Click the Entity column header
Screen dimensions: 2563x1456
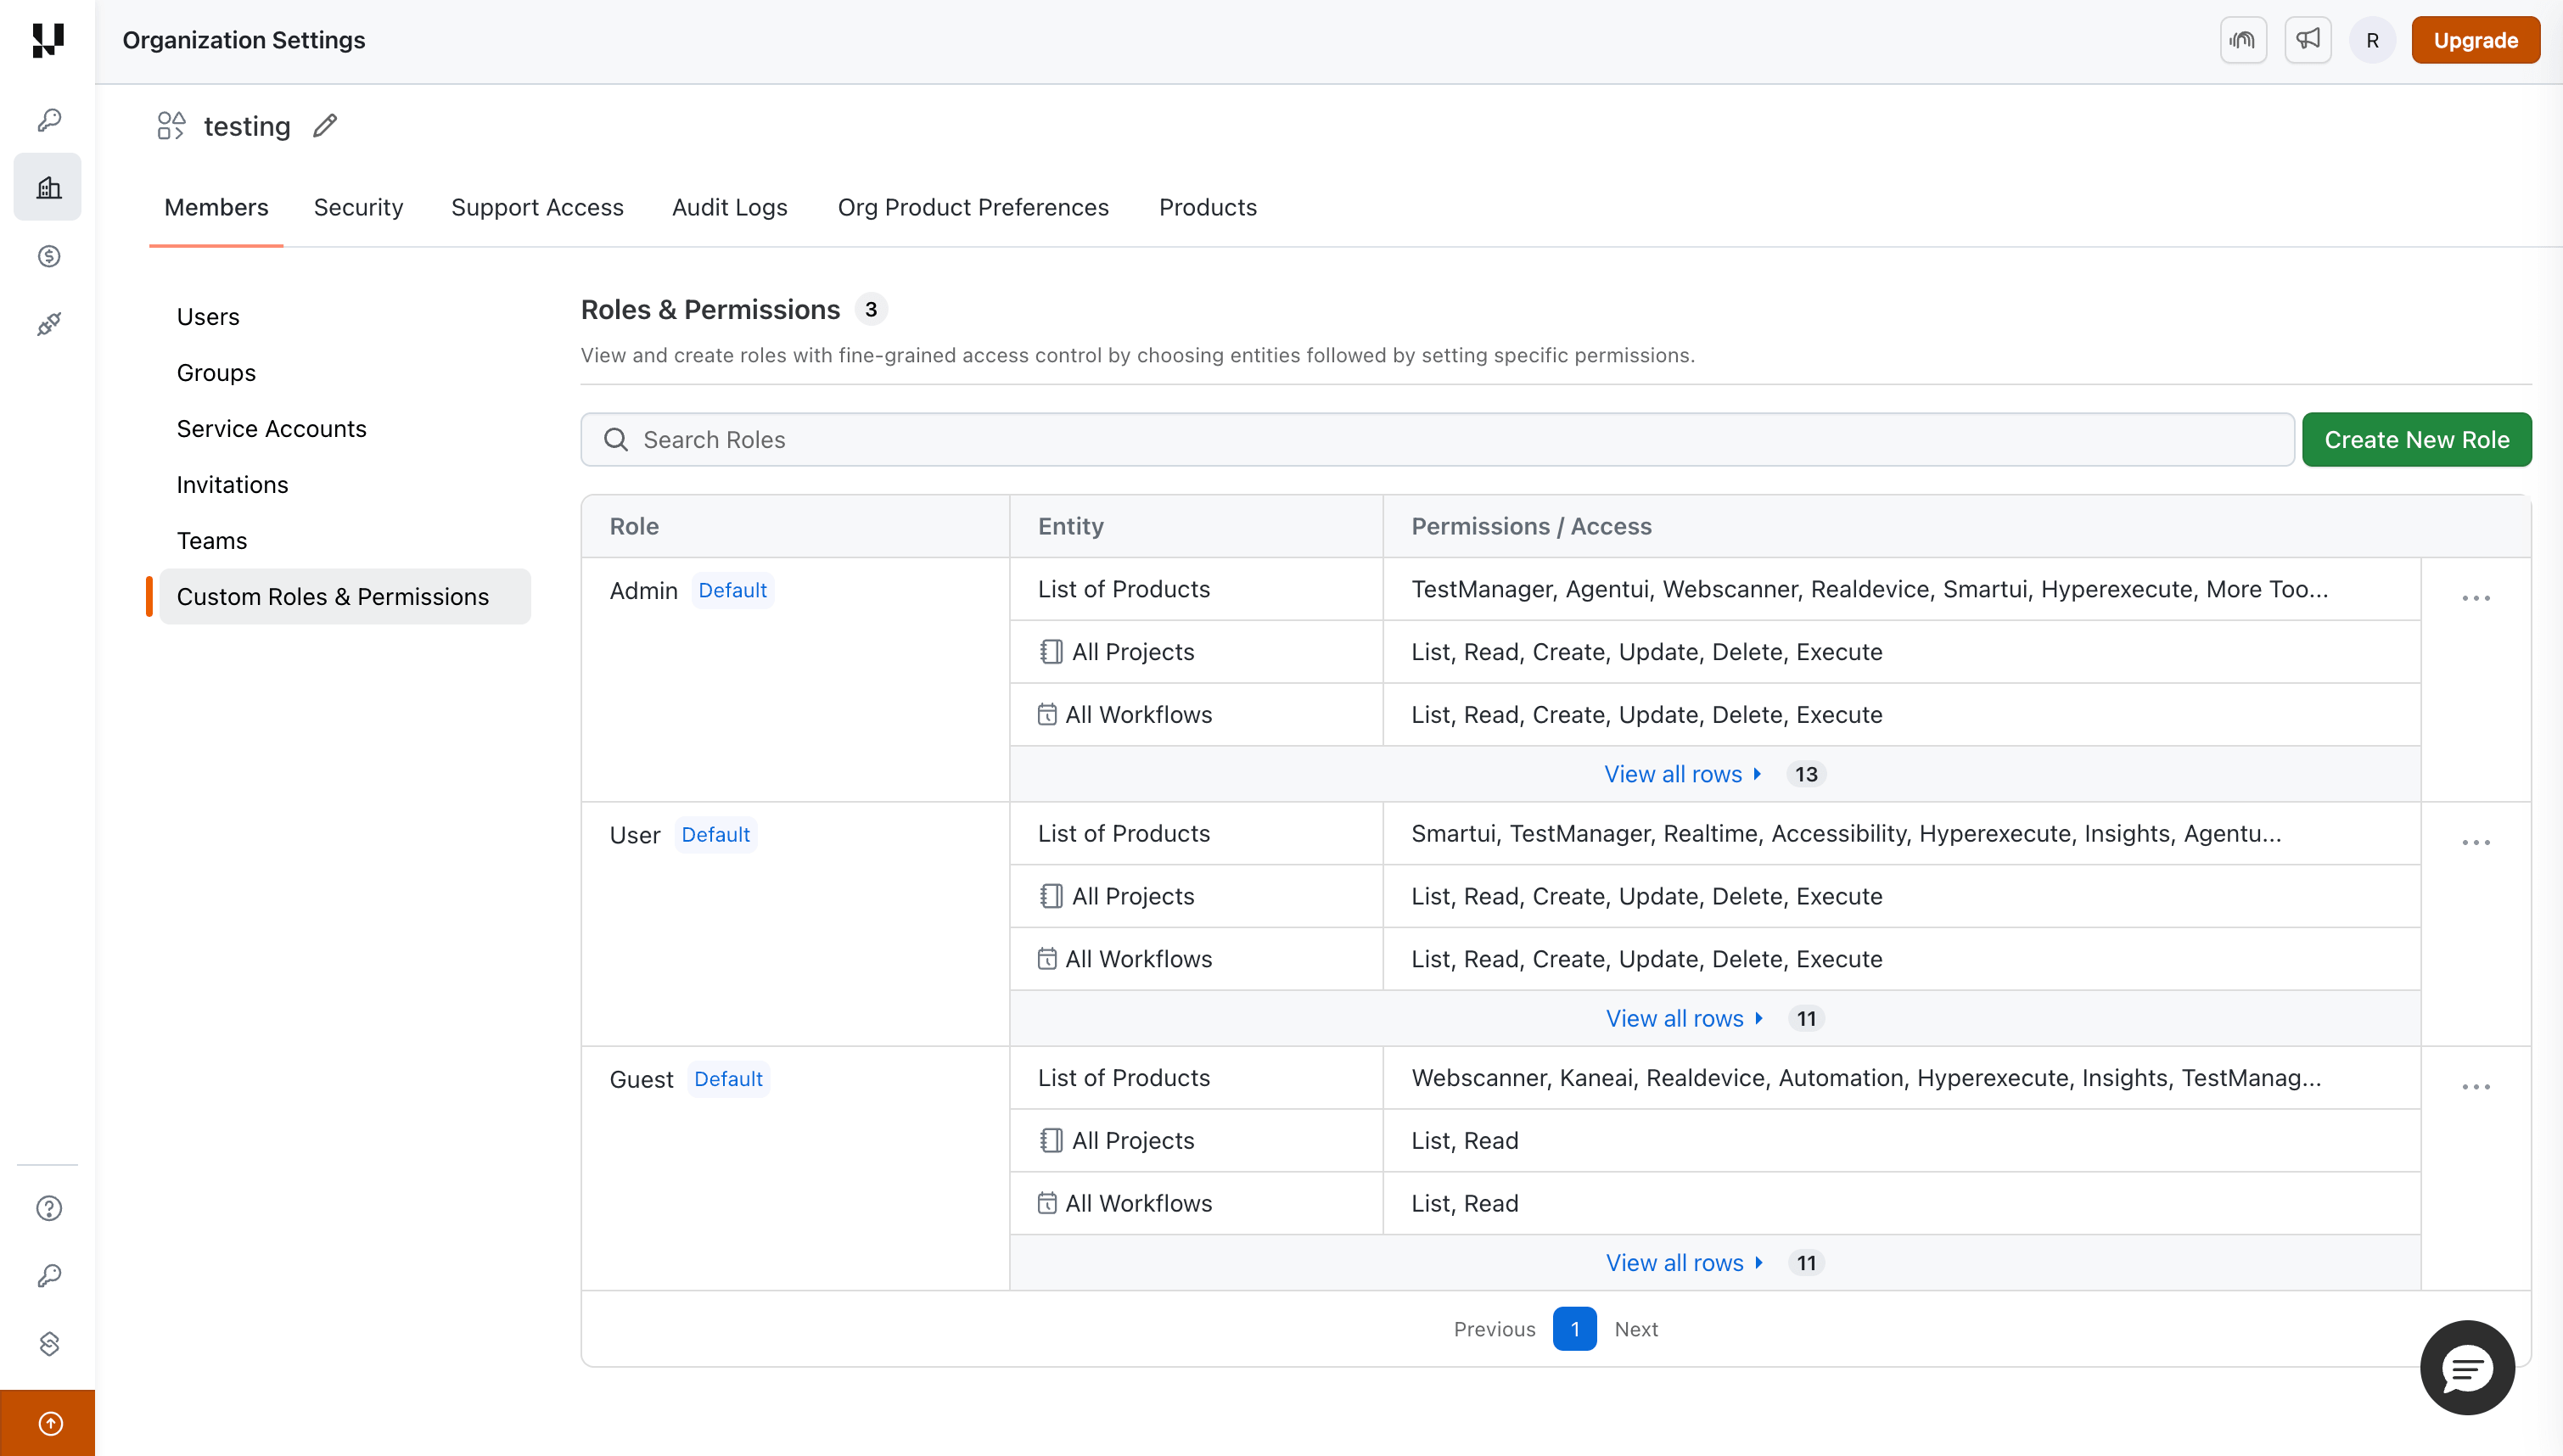1070,526
